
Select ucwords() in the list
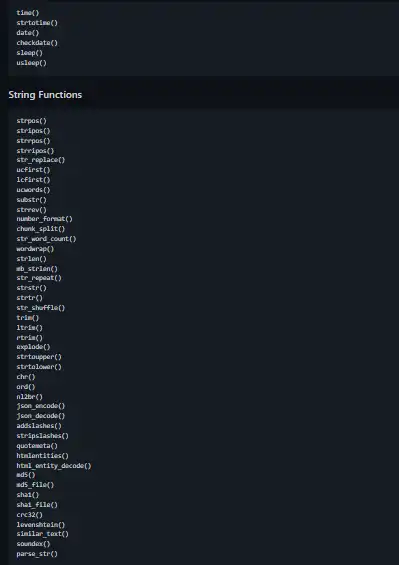pyautogui.click(x=33, y=190)
